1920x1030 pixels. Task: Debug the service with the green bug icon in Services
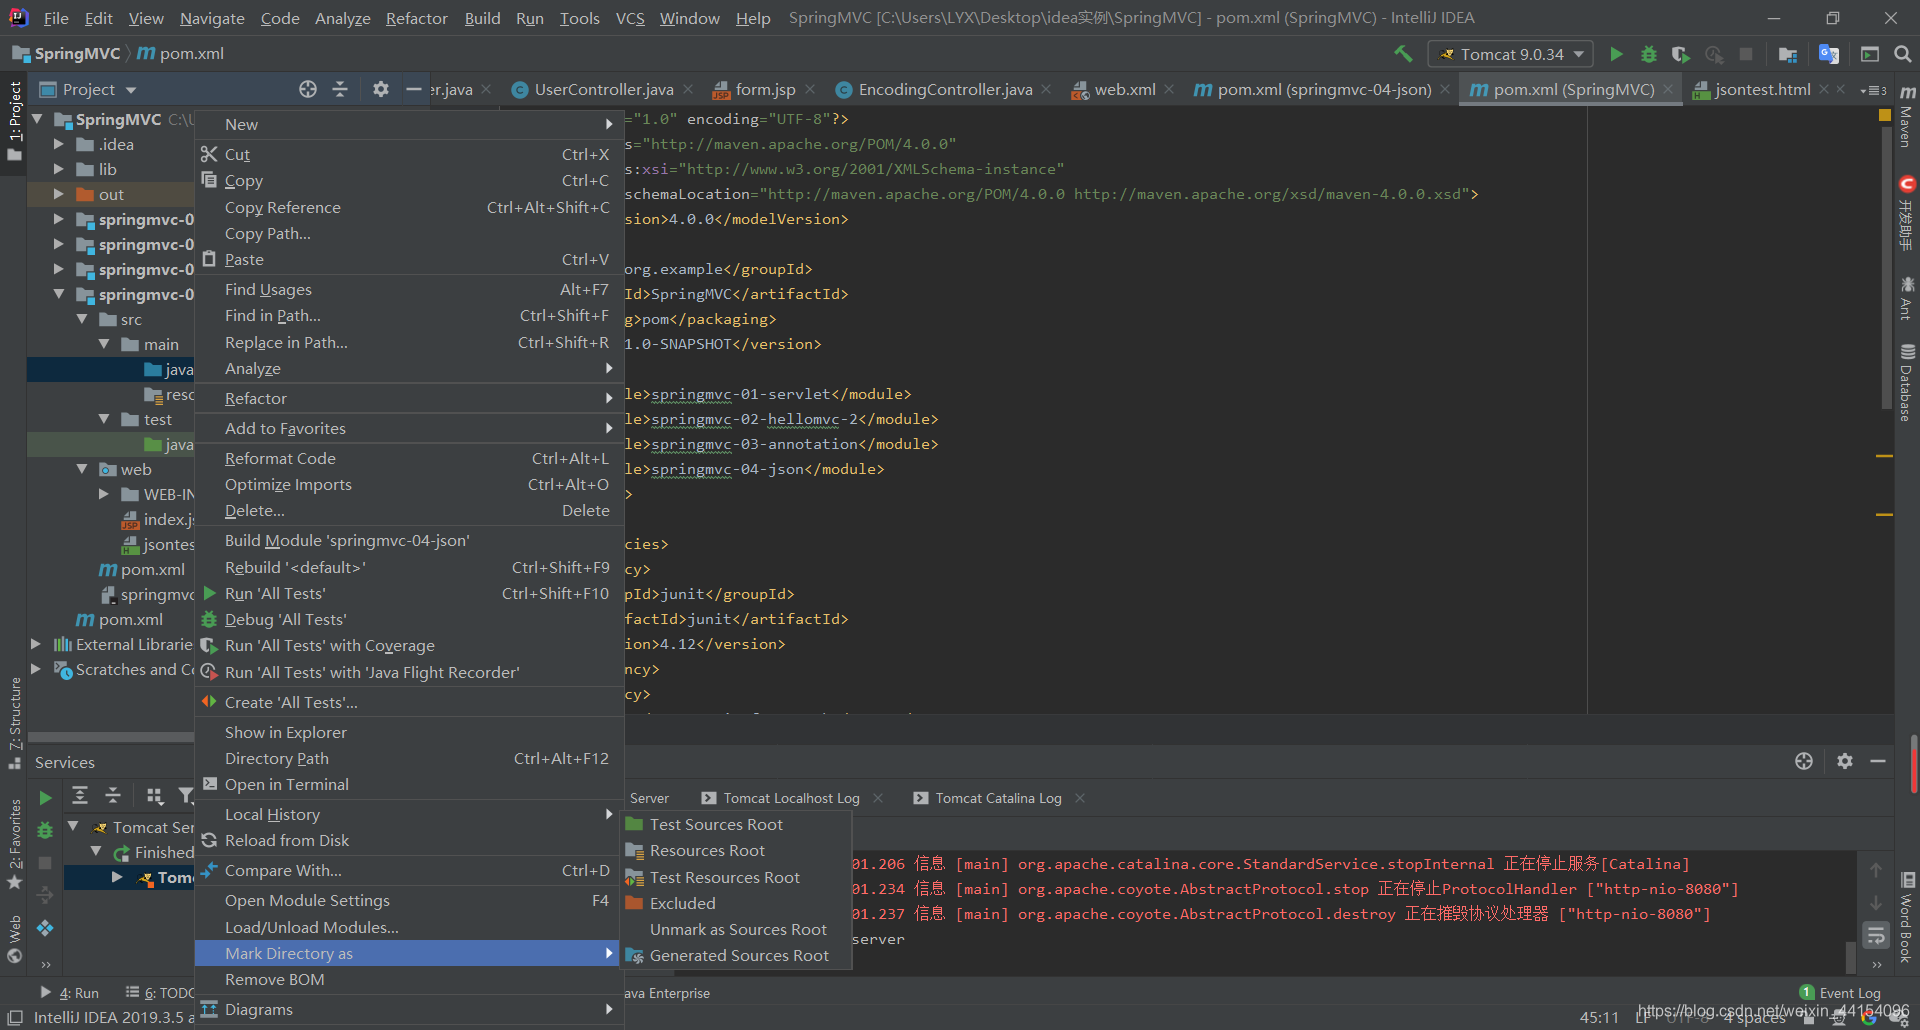45,830
